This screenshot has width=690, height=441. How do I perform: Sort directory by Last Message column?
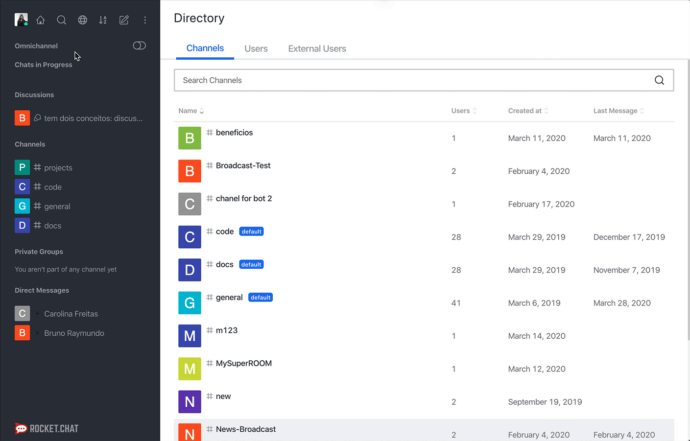click(x=618, y=111)
